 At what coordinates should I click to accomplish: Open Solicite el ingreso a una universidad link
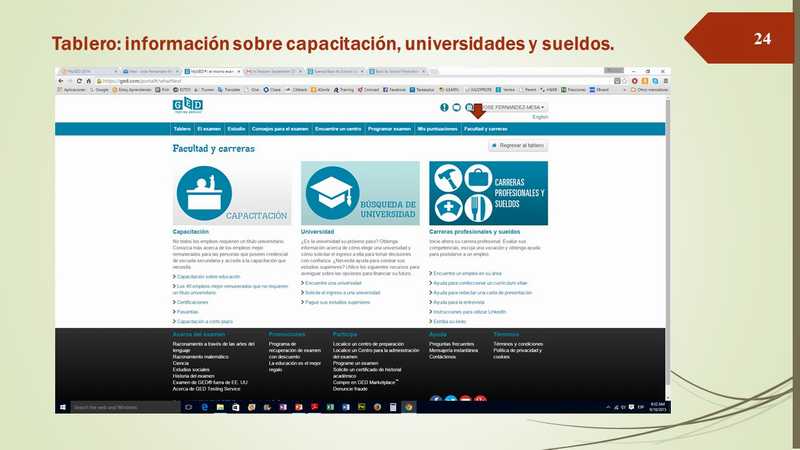pyautogui.click(x=342, y=293)
